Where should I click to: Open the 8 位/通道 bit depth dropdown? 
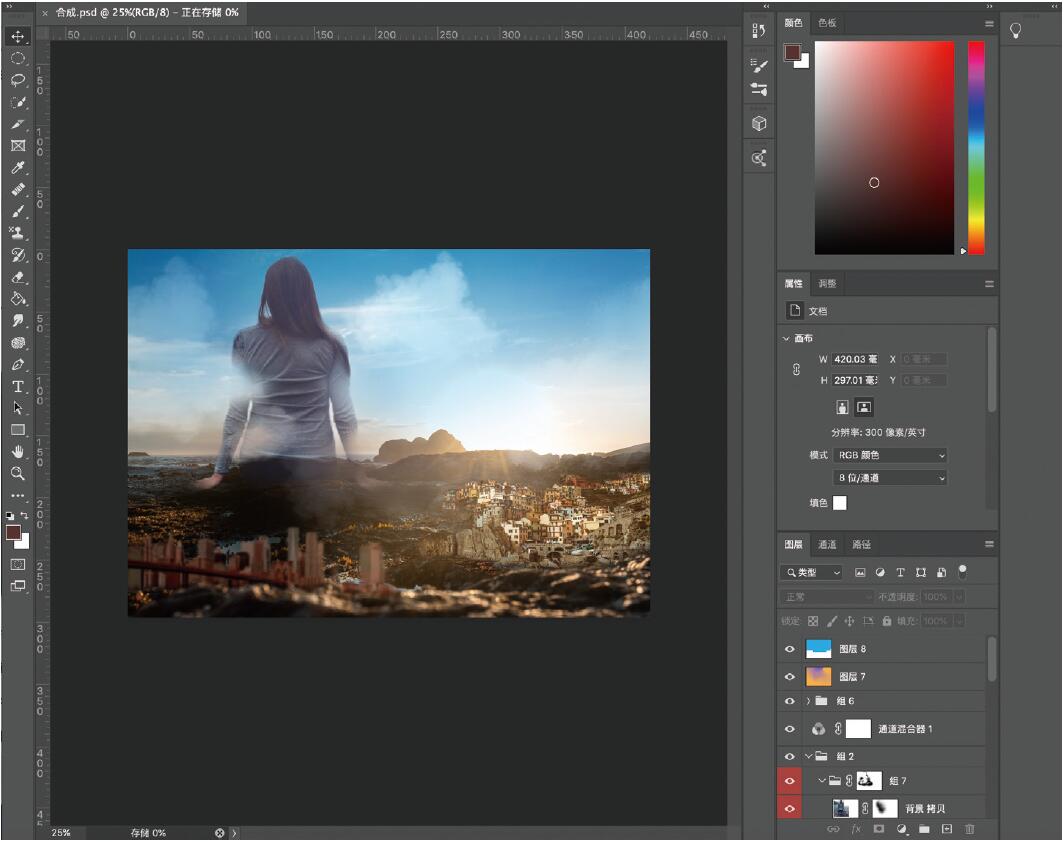[890, 478]
